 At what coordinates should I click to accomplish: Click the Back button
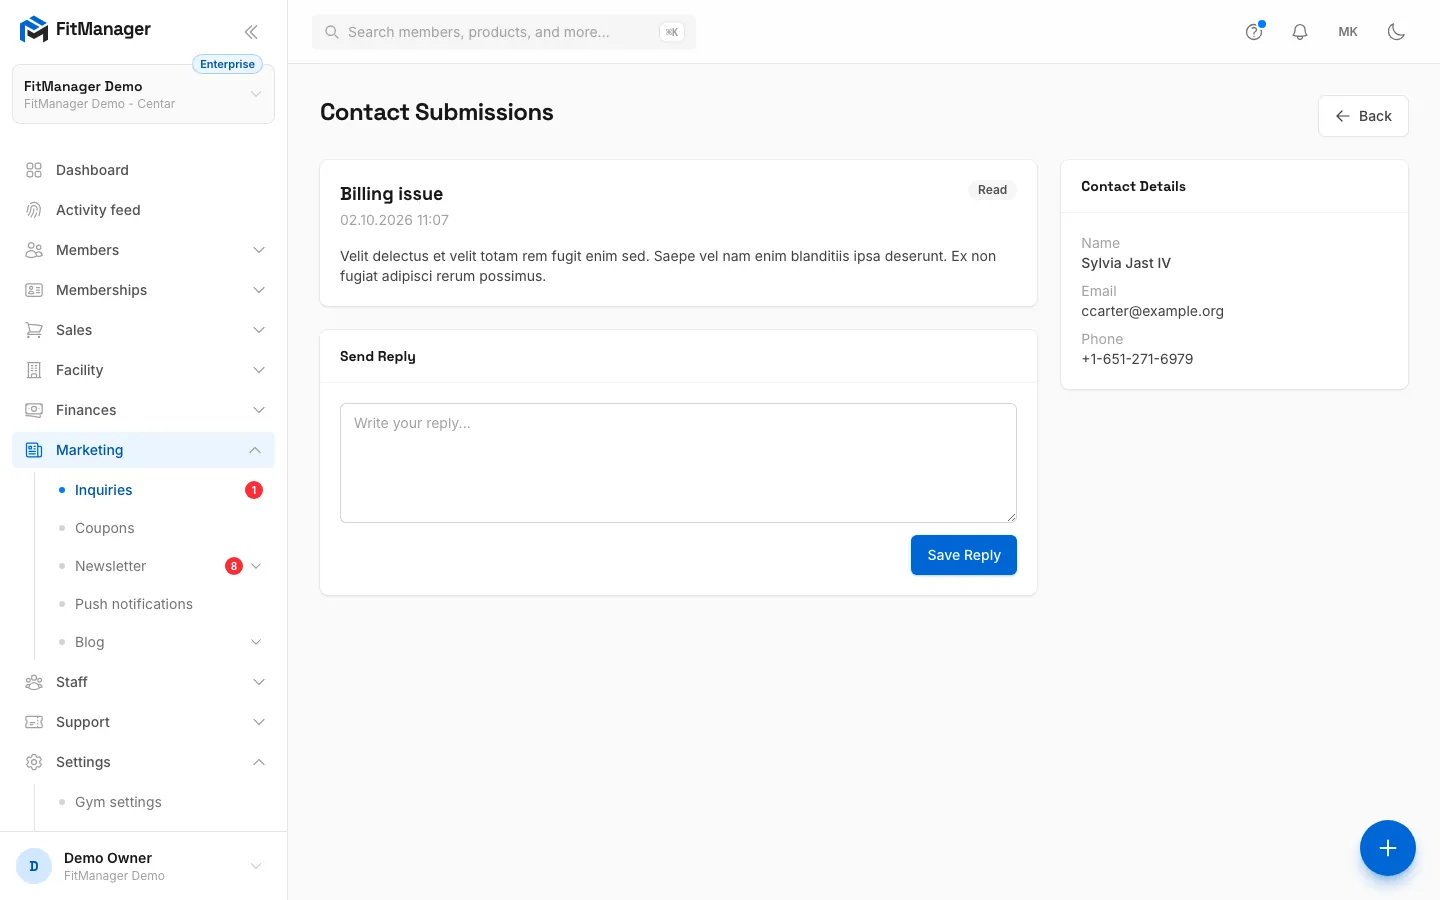[x=1363, y=116]
